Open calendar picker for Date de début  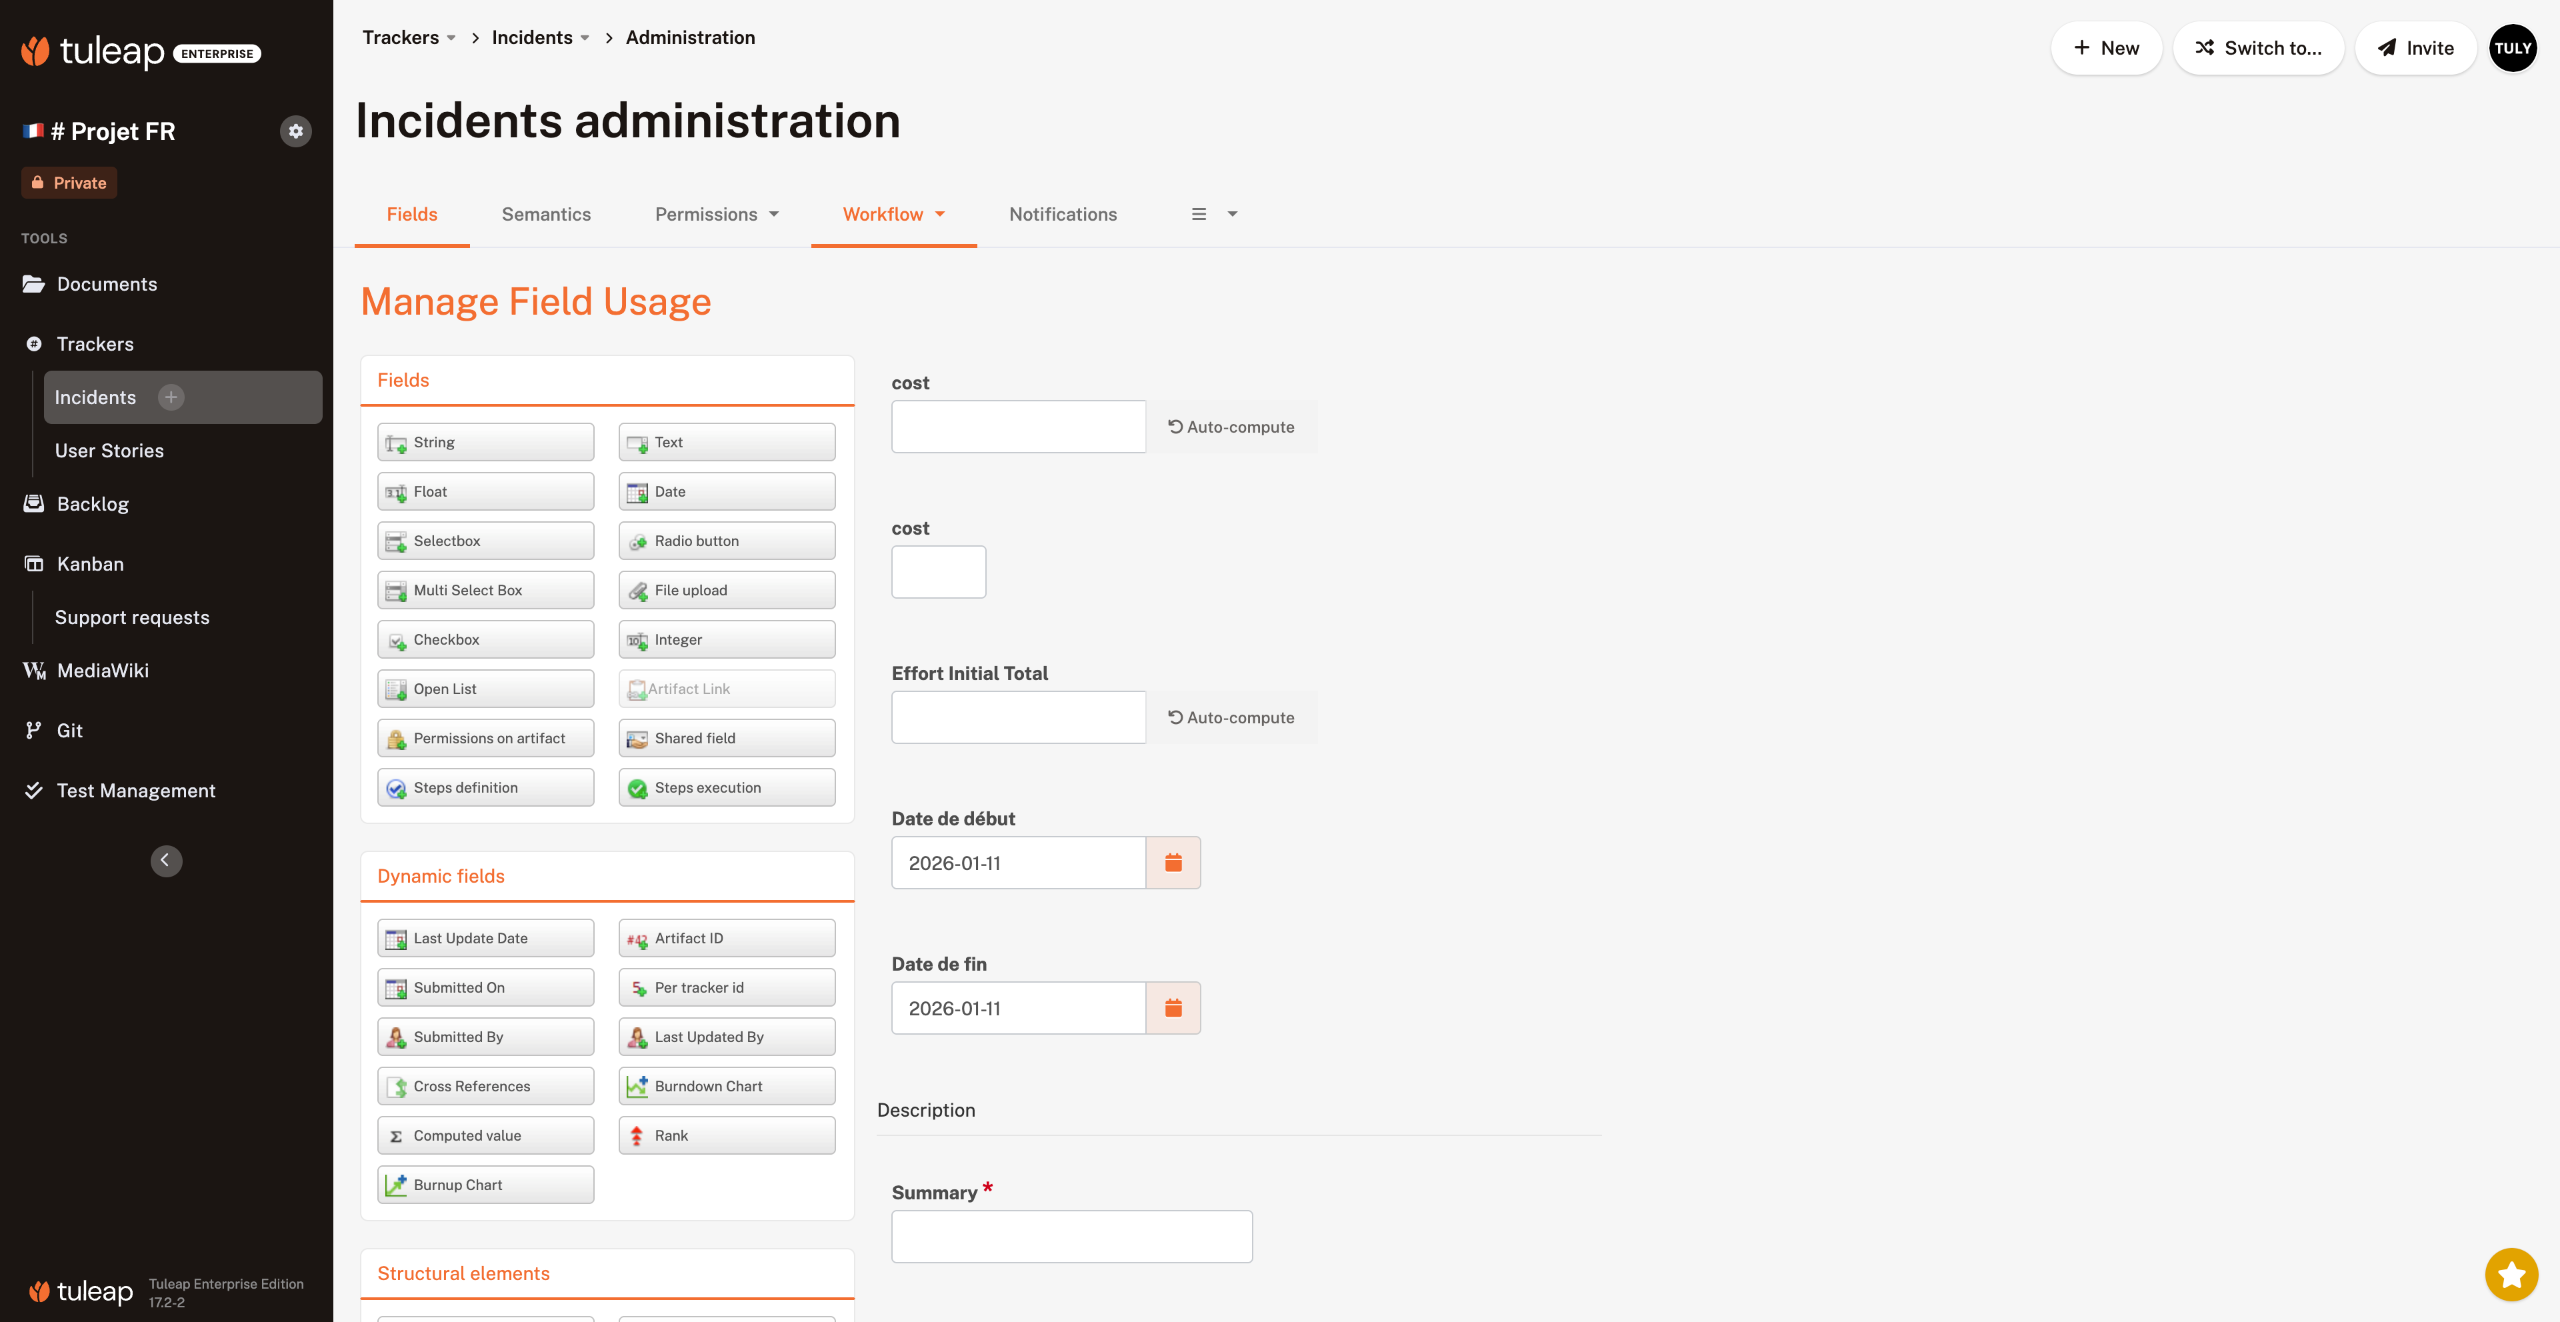point(1173,863)
